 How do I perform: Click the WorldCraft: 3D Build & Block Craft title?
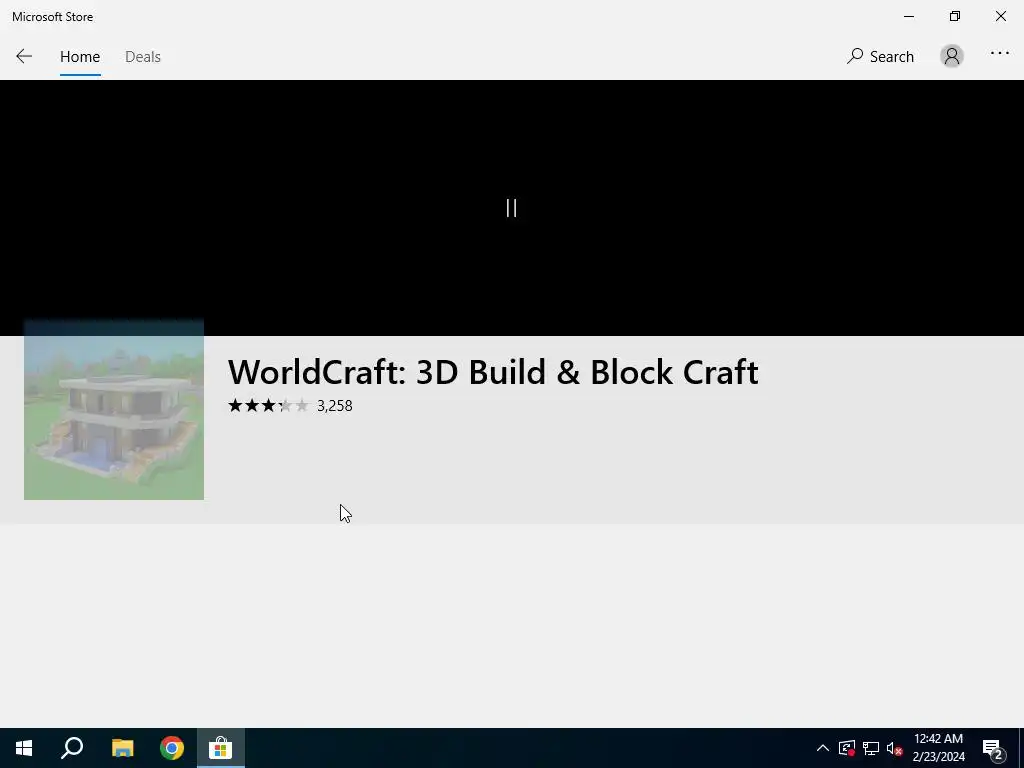493,372
